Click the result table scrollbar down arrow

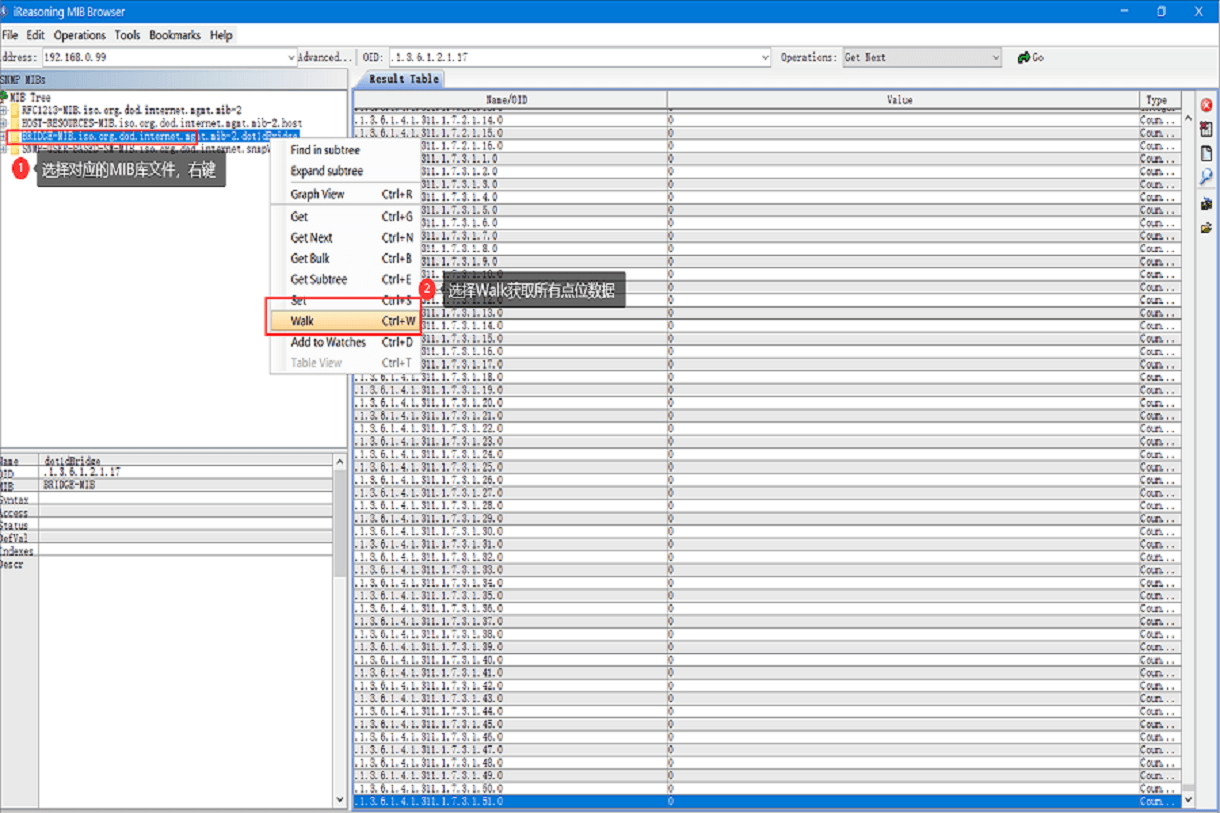pos(1188,799)
